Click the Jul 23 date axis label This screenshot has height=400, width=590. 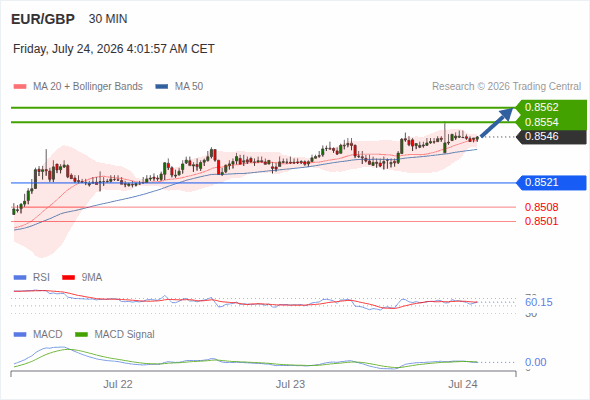pyautogui.click(x=290, y=384)
